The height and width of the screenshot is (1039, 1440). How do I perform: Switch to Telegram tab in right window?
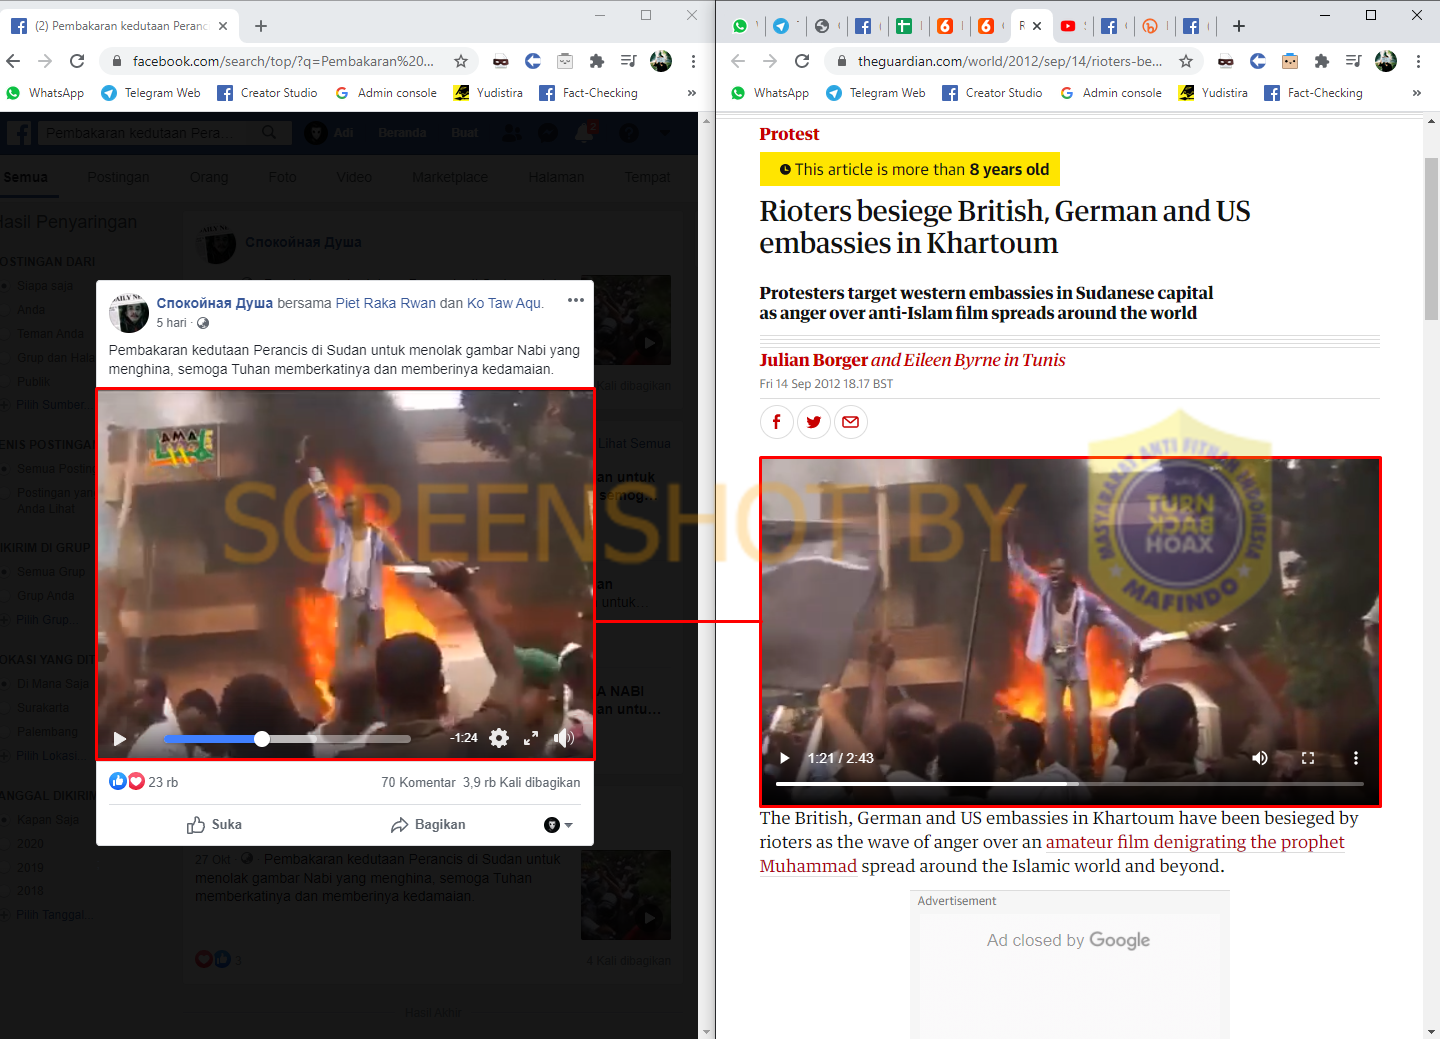tap(781, 26)
